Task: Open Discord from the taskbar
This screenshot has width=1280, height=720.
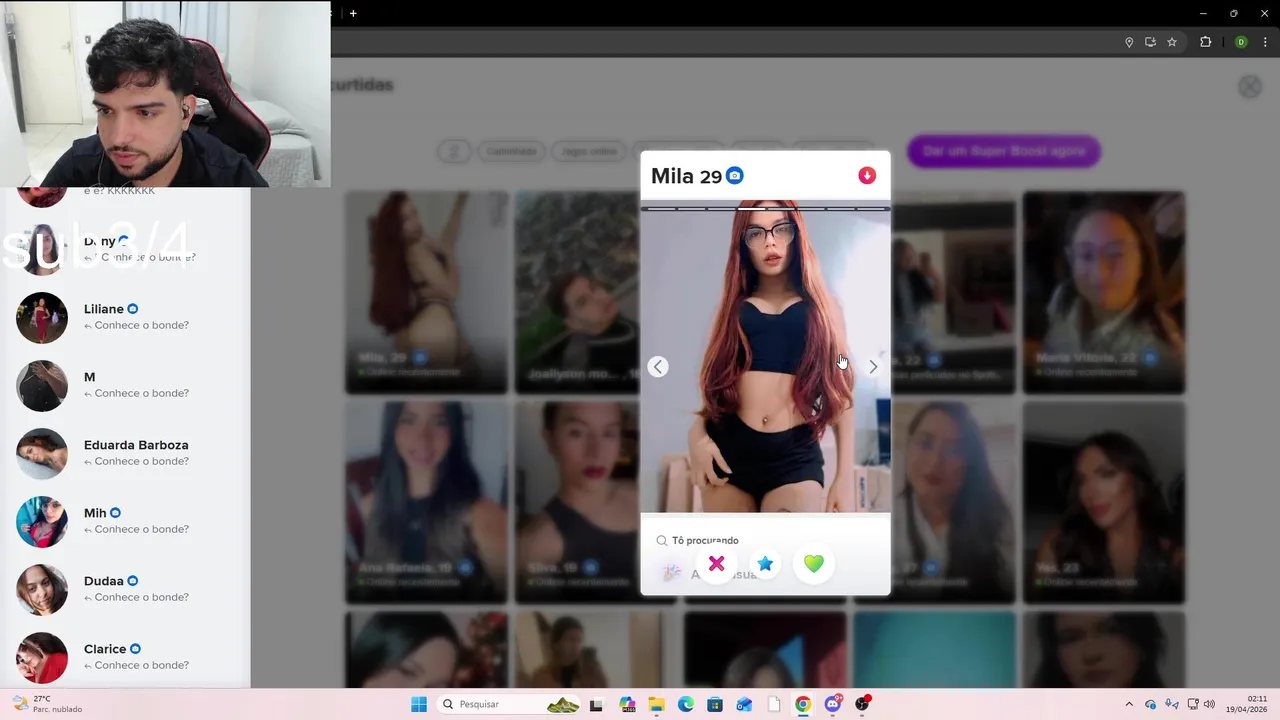Action: pyautogui.click(x=833, y=704)
